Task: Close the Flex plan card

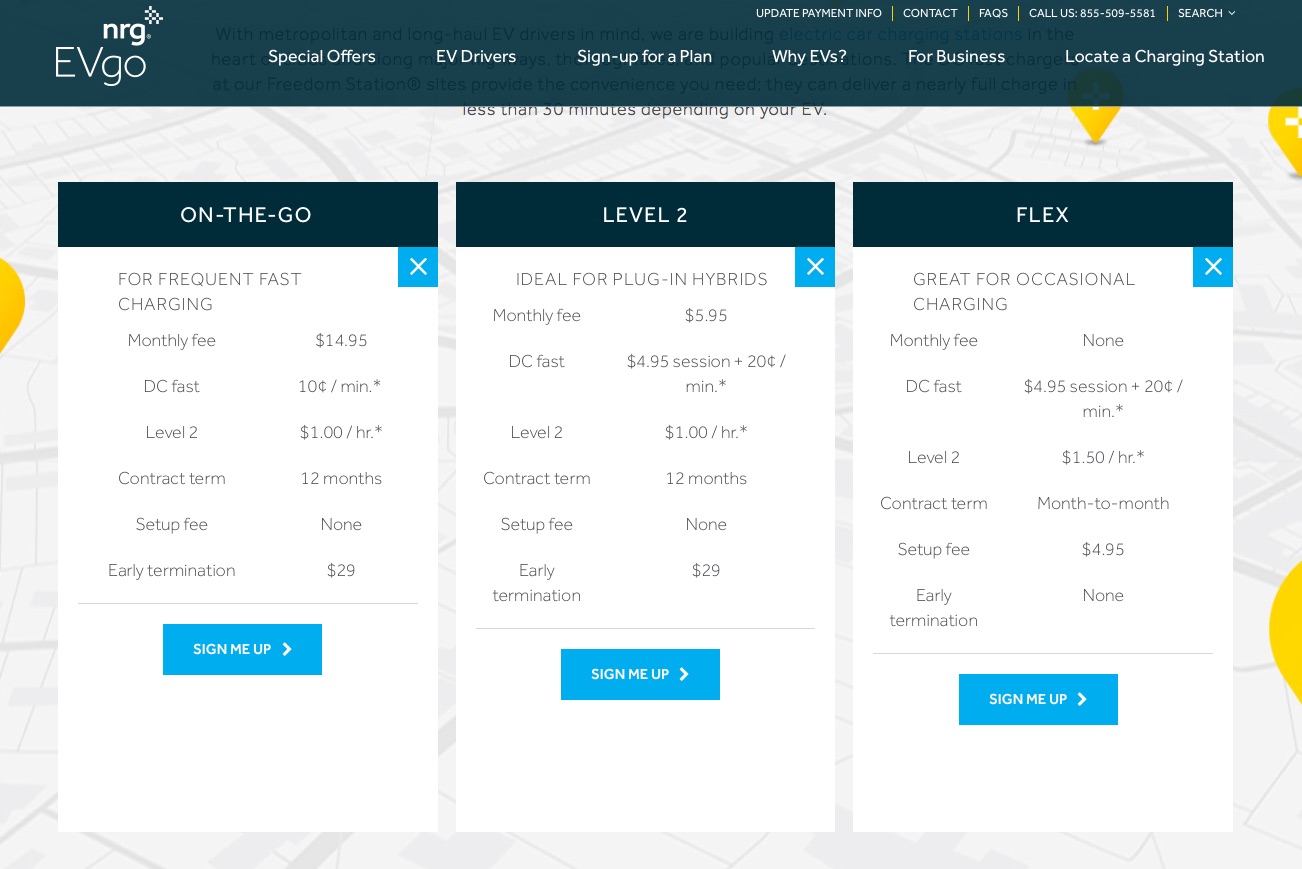Action: (x=1212, y=267)
